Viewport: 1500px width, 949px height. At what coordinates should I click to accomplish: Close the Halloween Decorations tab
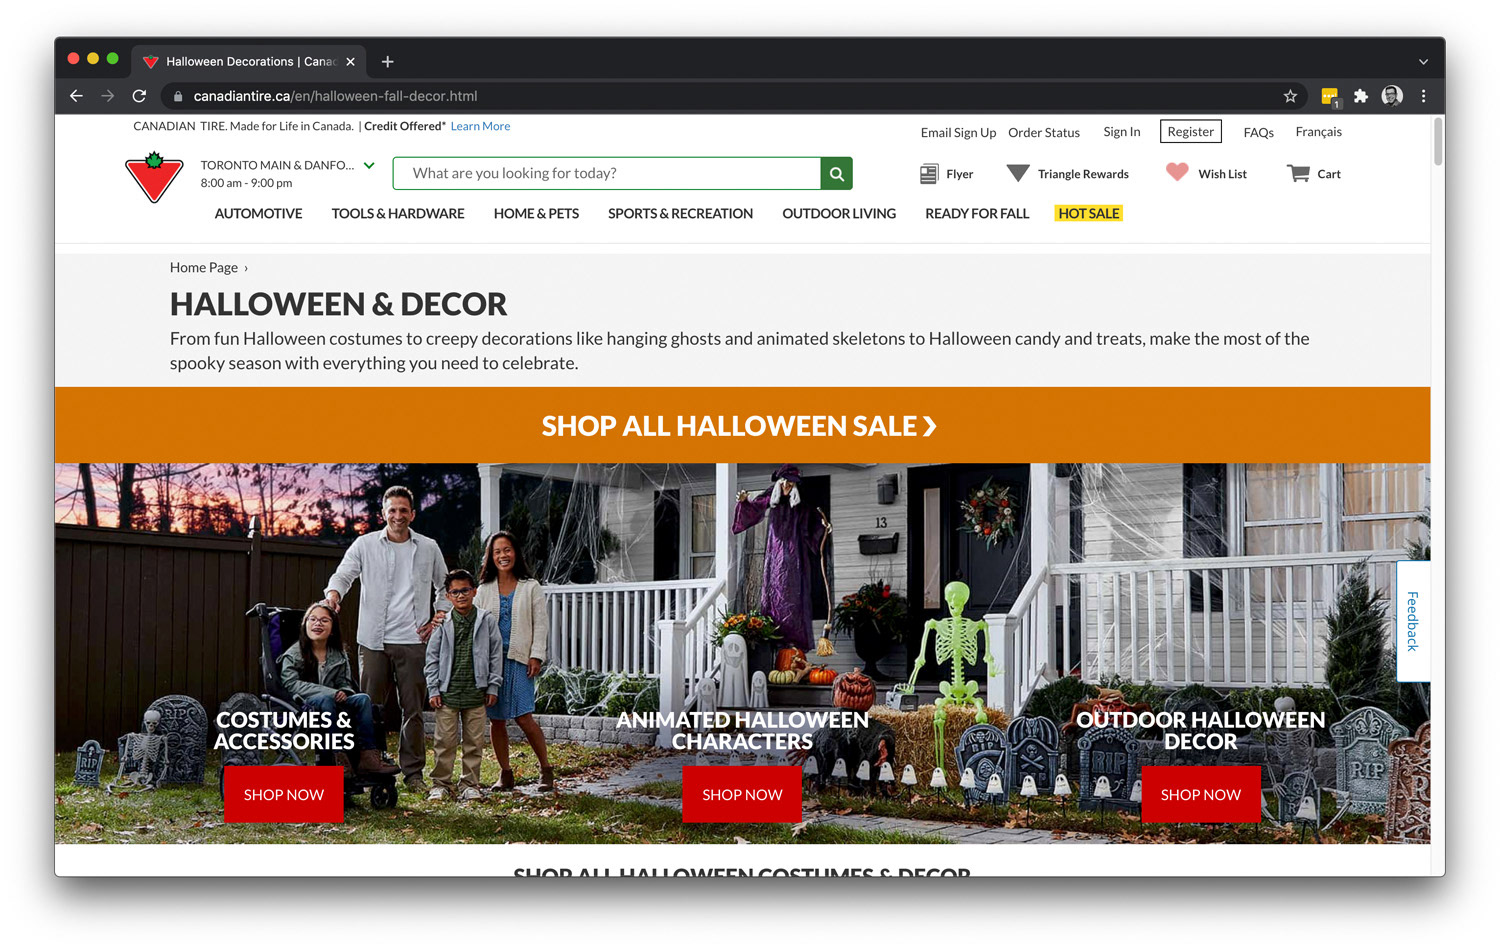coord(350,62)
